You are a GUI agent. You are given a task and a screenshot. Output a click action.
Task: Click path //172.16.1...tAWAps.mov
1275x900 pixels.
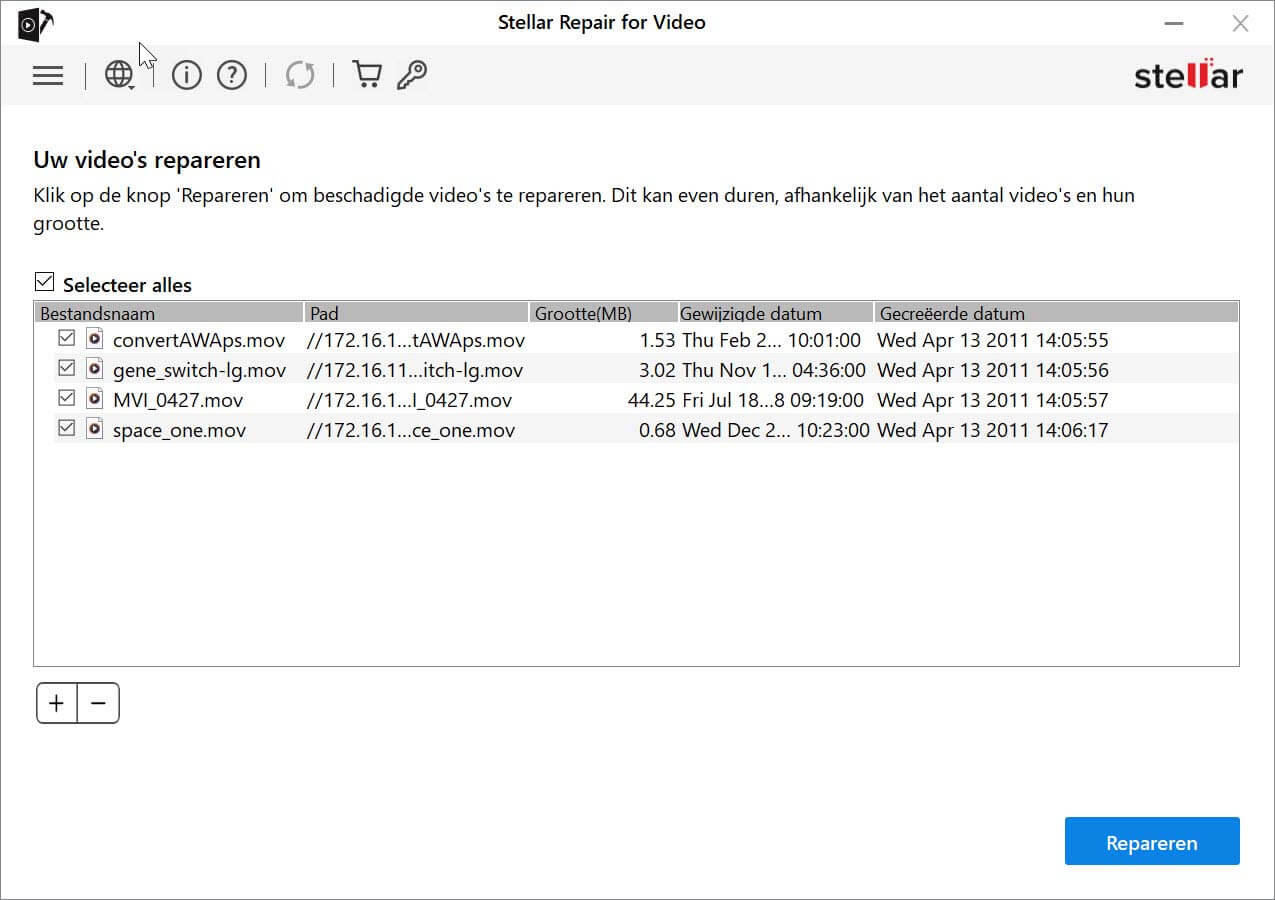click(416, 340)
